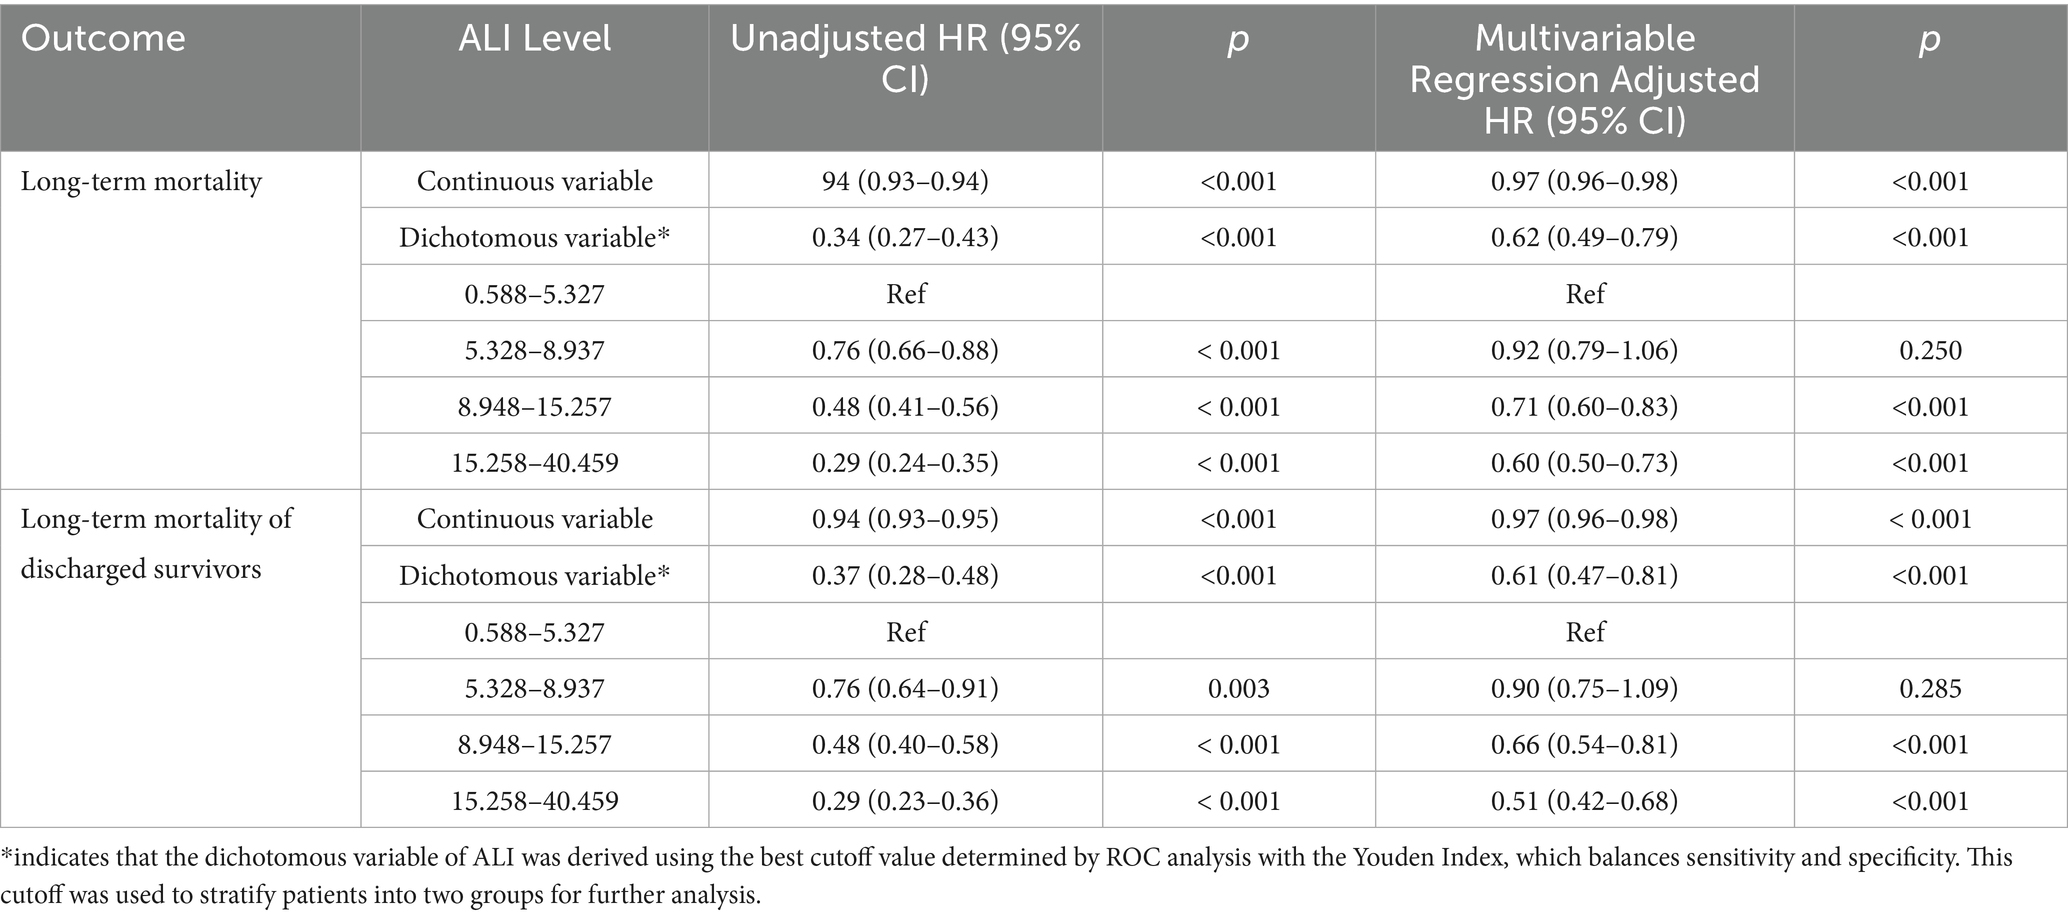2068x917 pixels.
Task: Click the 0.92 (0.79–1.06) cell
Action: point(1584,351)
